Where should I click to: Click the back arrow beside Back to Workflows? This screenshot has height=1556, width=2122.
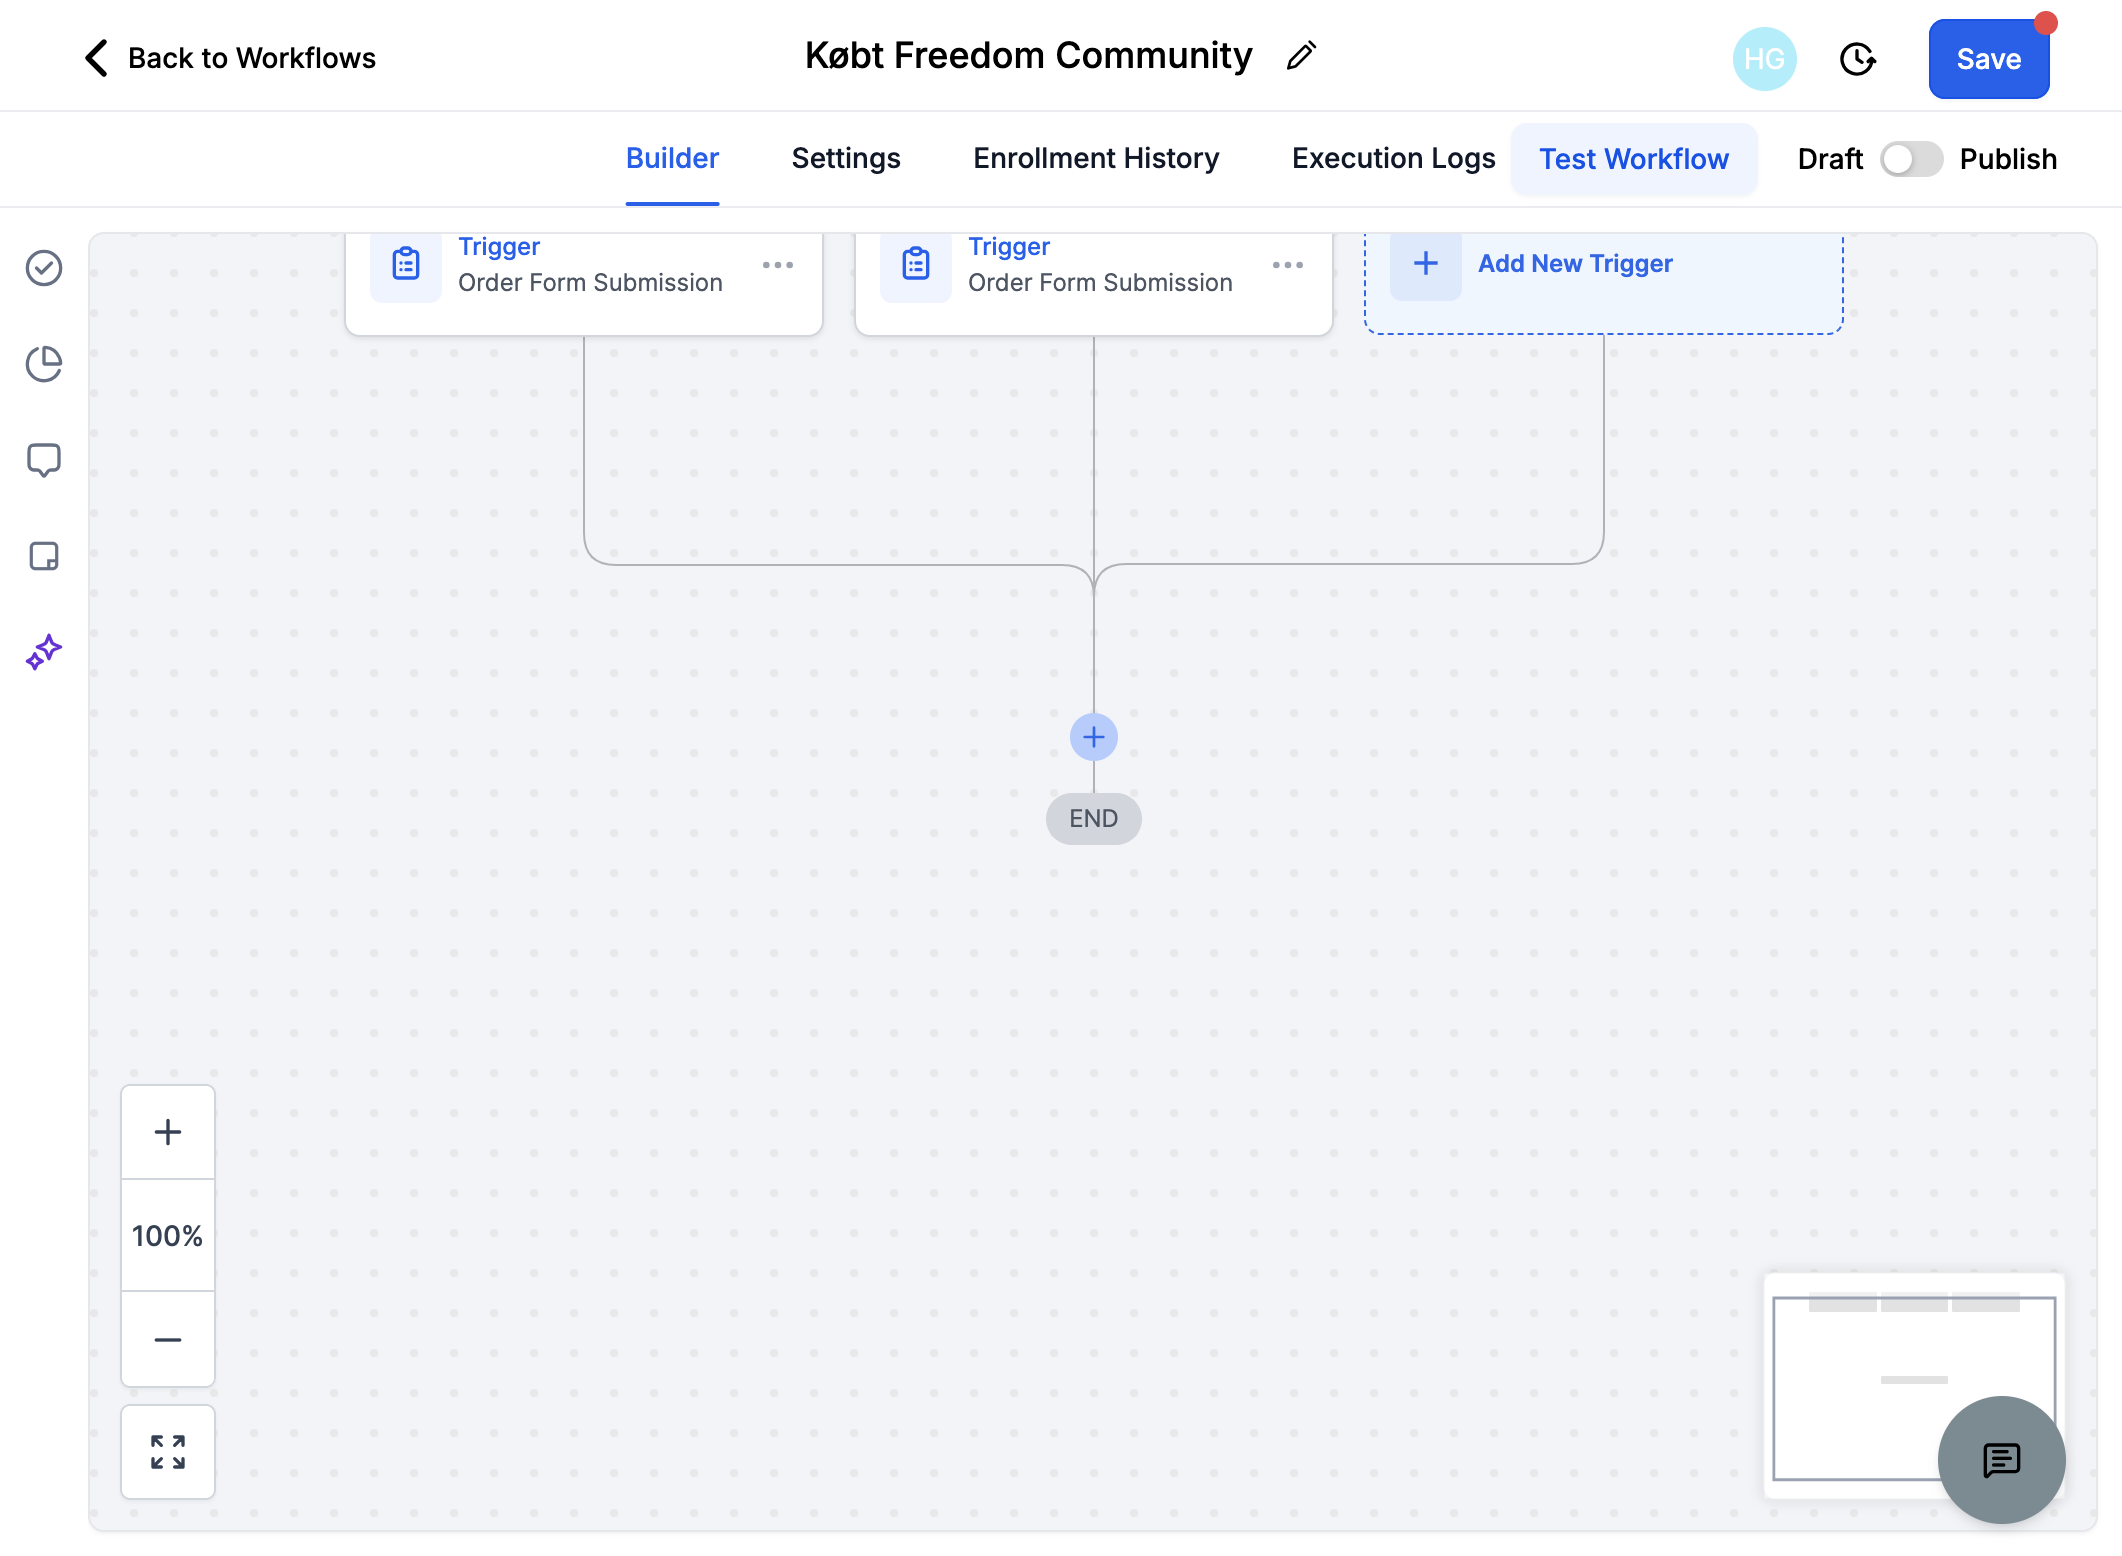click(97, 58)
